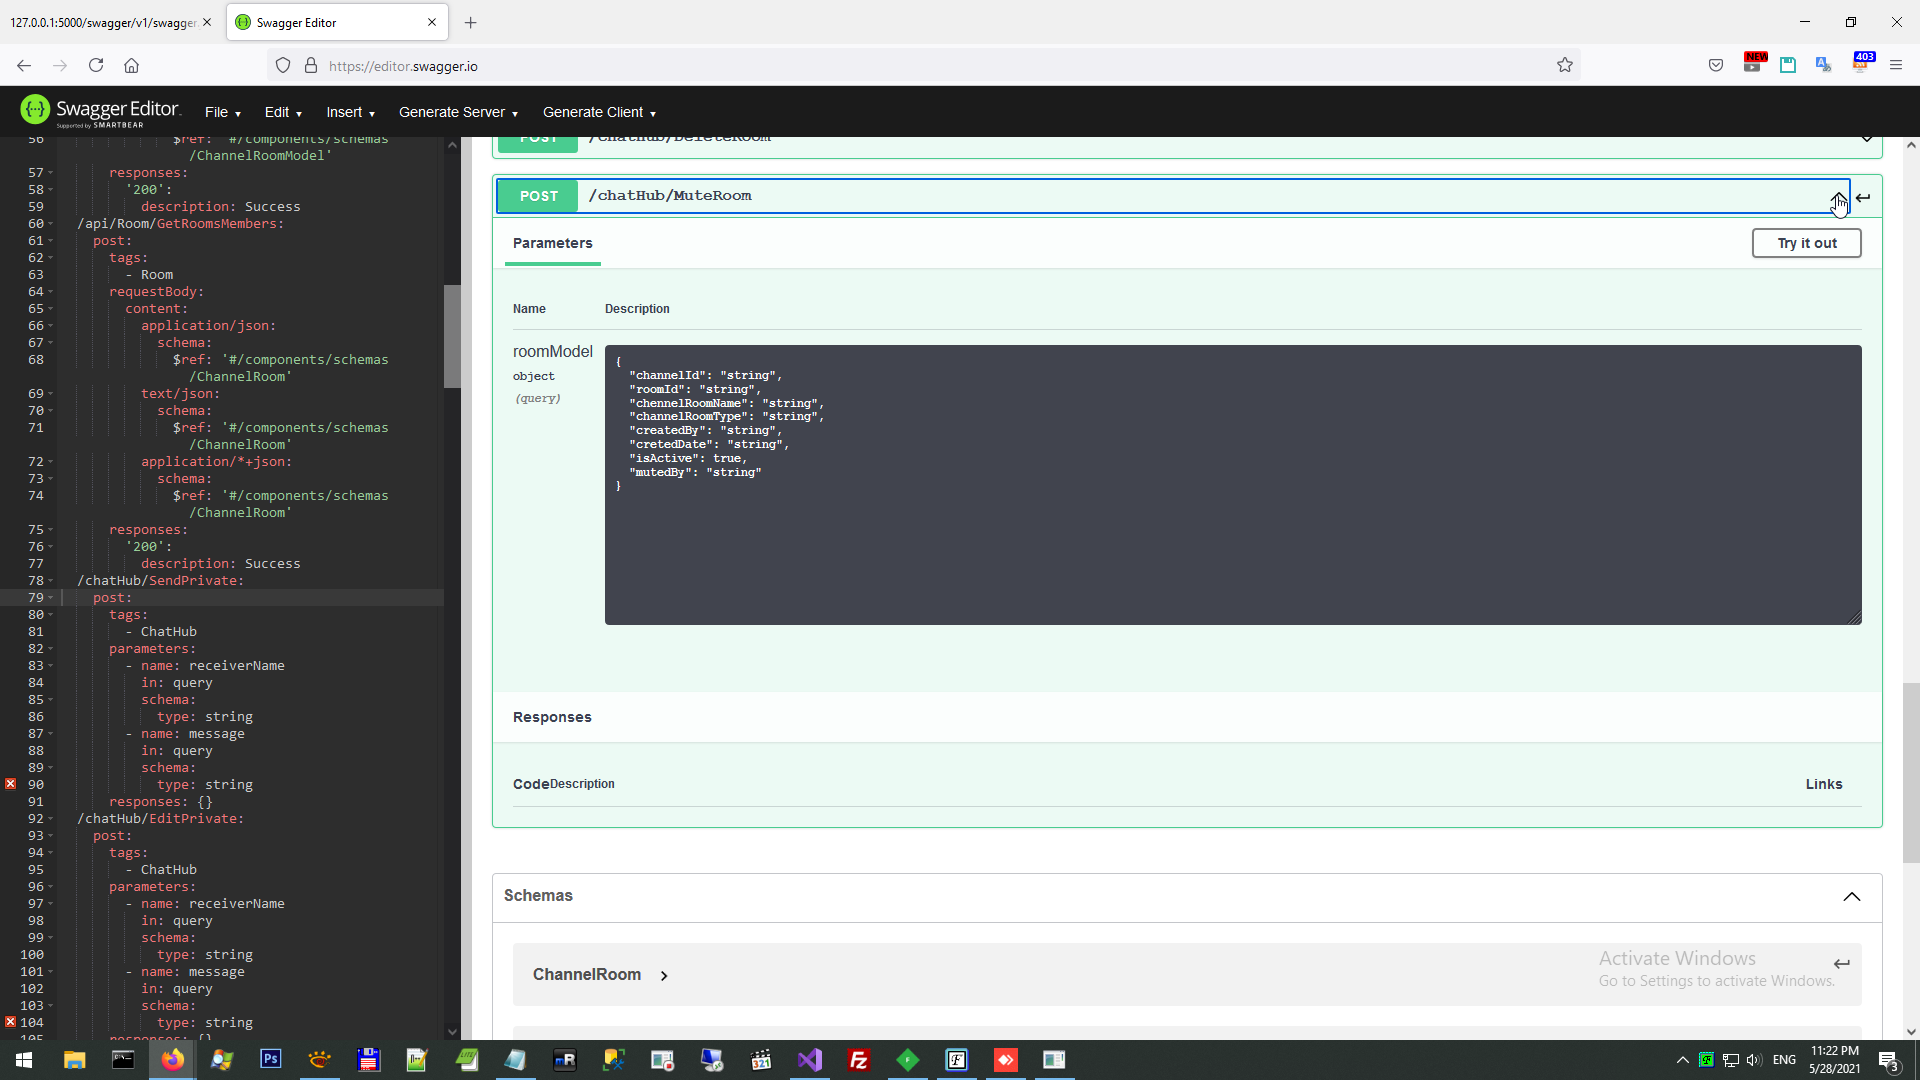1920x1080 pixels.
Task: Bookmark this page with the star icon
Action: pyautogui.click(x=1565, y=65)
